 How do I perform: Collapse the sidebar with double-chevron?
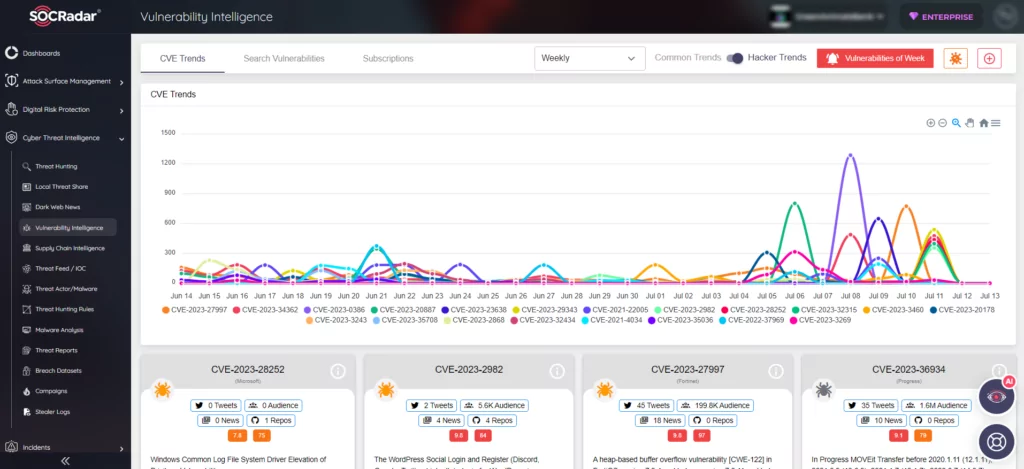point(65,461)
